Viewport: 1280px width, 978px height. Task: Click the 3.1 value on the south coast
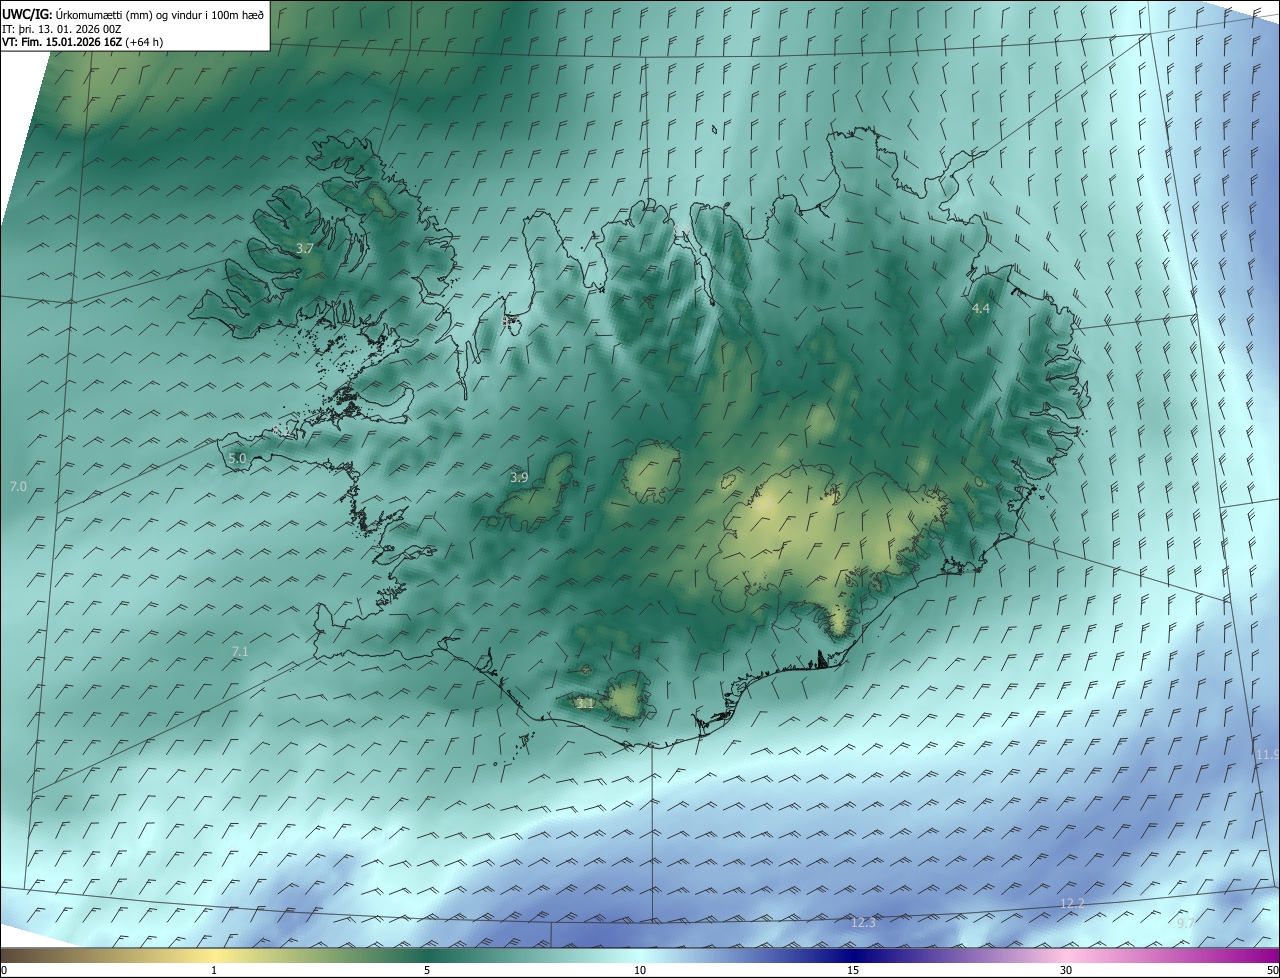point(586,704)
